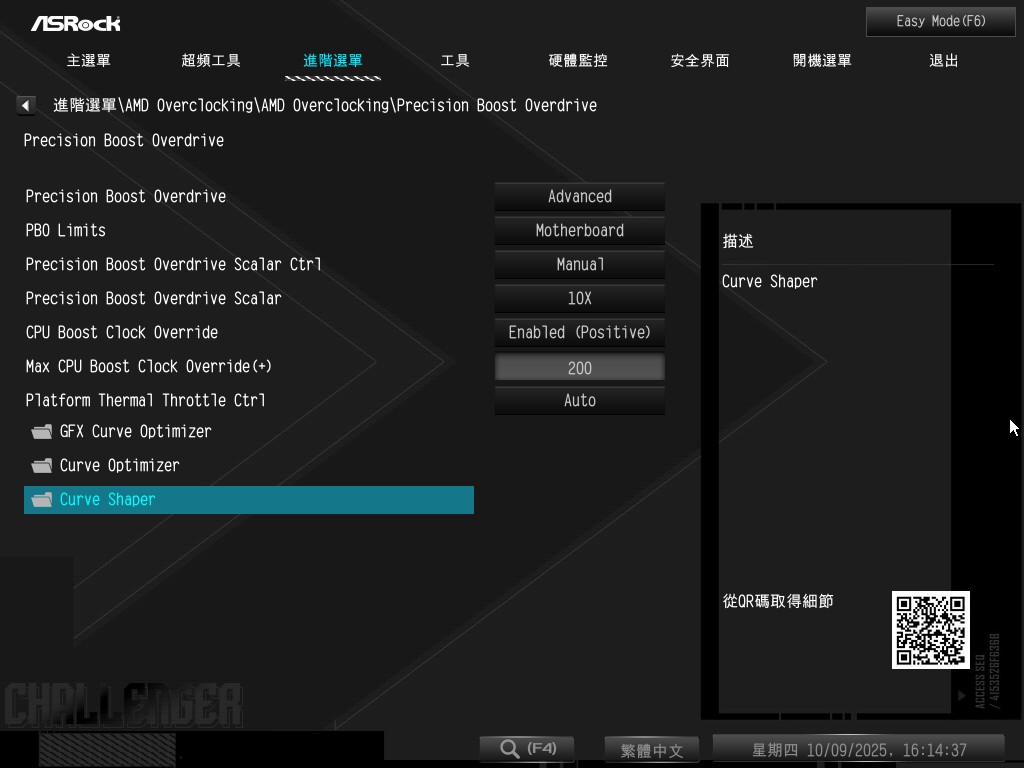Image resolution: width=1024 pixels, height=768 pixels.
Task: Open the GFX Curve Optimizer folder icon
Action: 41,432
